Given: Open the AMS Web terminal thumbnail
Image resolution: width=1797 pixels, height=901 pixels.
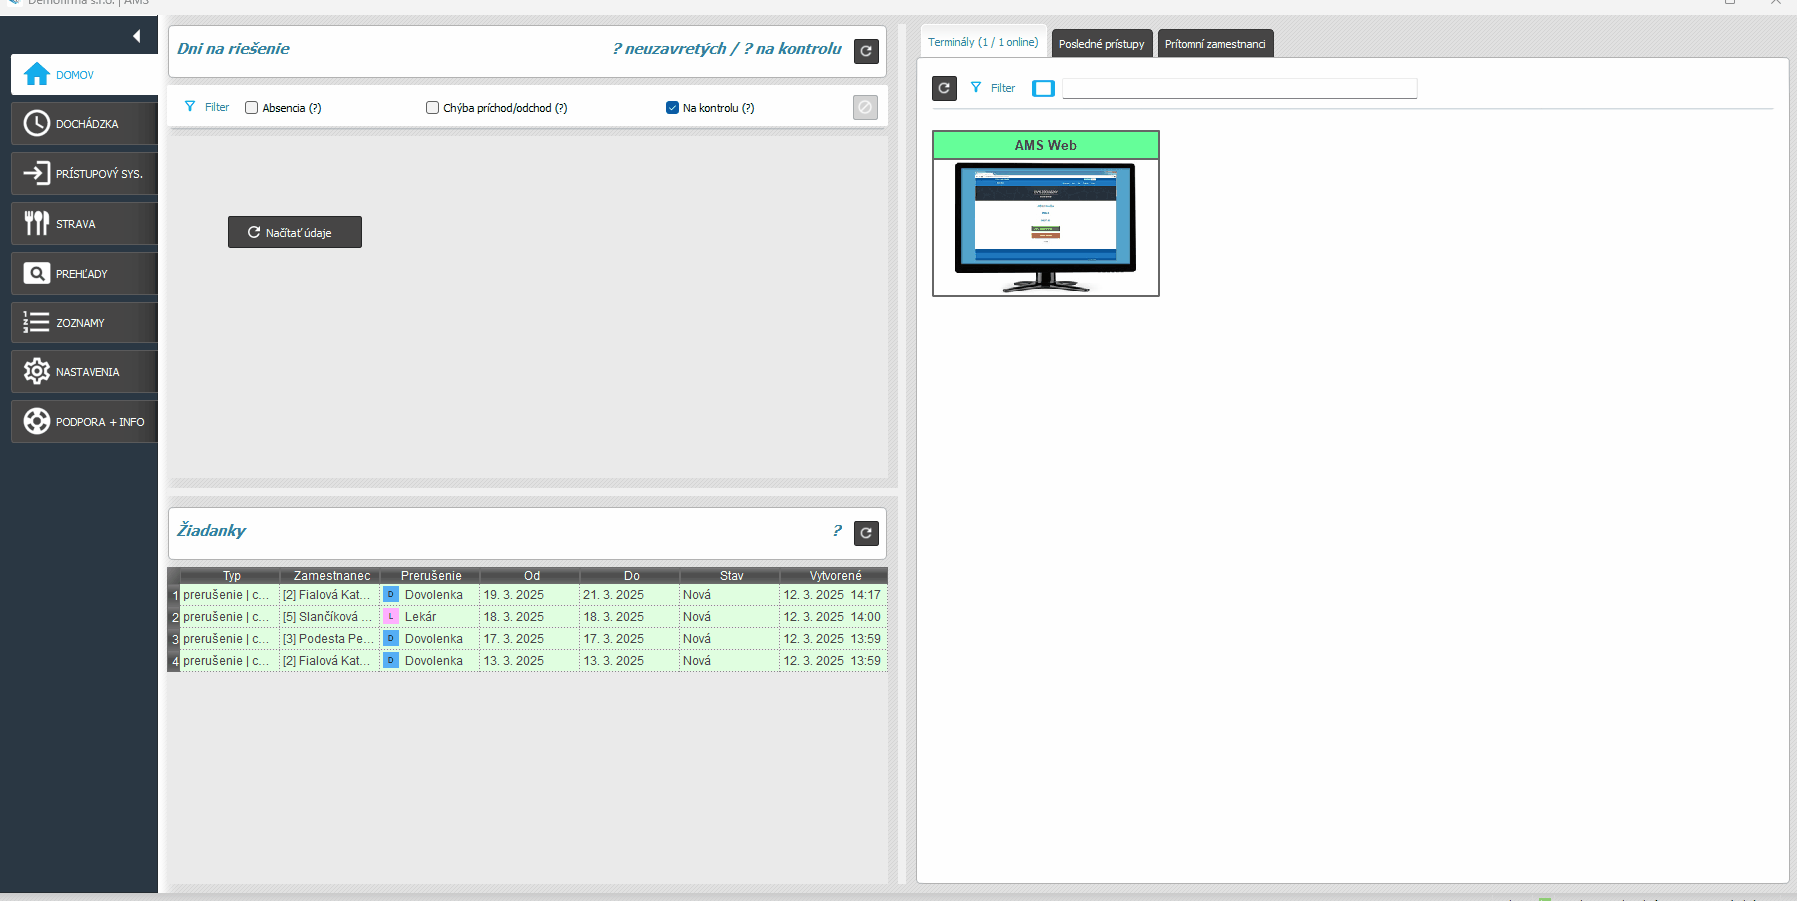Looking at the screenshot, I should (1045, 226).
